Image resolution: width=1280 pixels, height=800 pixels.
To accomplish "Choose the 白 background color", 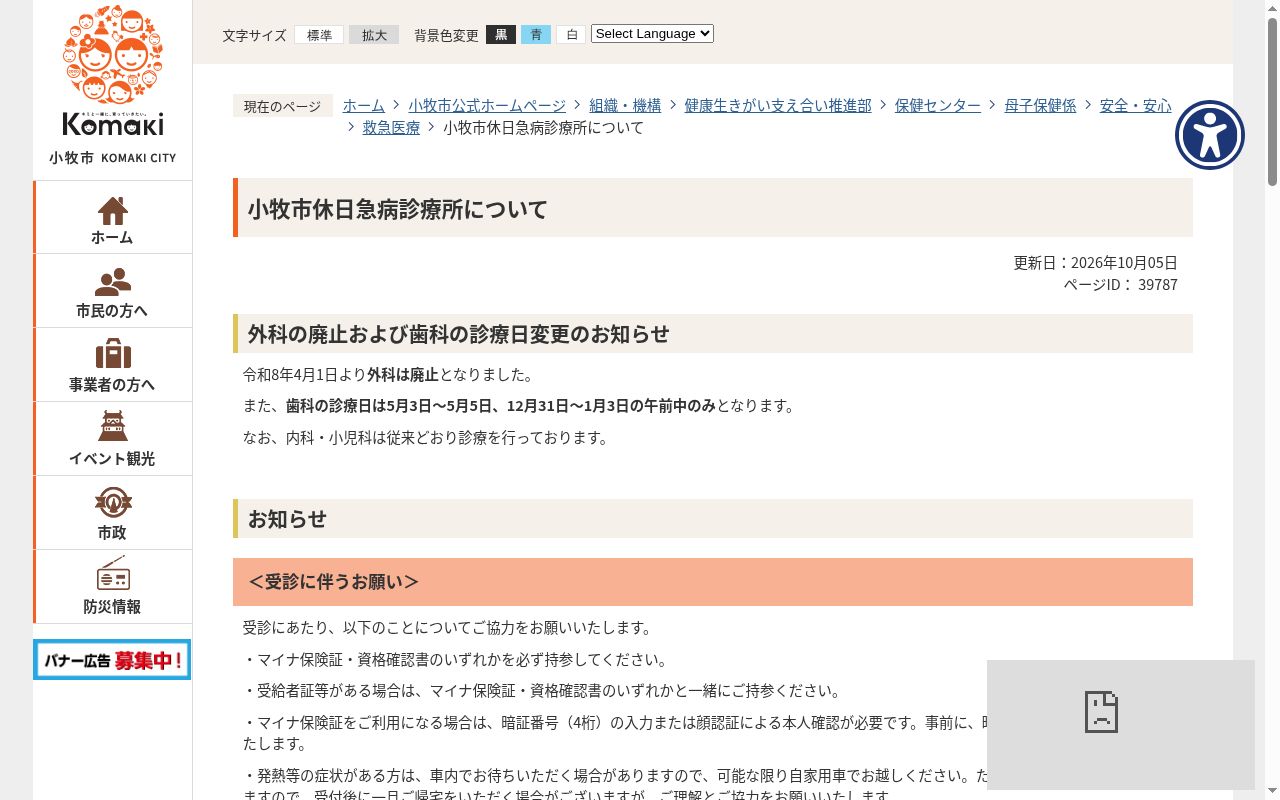I will [571, 35].
